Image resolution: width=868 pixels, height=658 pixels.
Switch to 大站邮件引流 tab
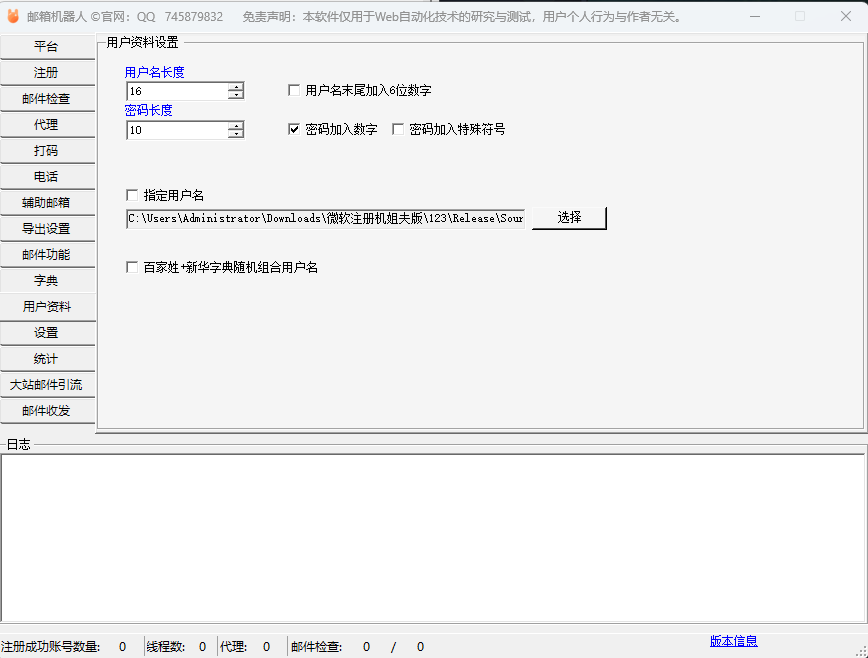[x=47, y=385]
